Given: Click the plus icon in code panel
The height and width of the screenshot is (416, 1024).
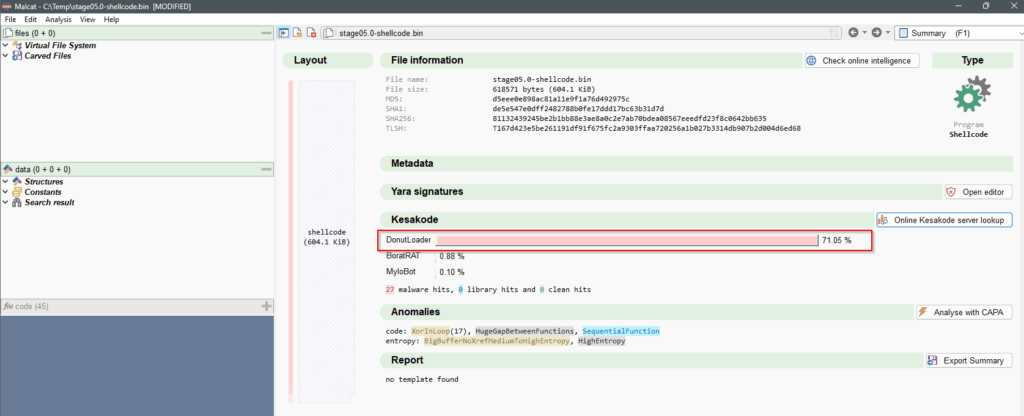Looking at the screenshot, I should [266, 305].
